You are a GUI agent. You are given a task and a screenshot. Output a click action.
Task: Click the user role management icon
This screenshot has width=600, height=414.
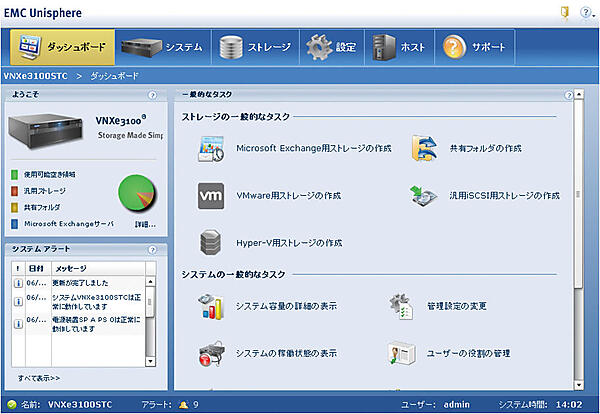tap(402, 353)
